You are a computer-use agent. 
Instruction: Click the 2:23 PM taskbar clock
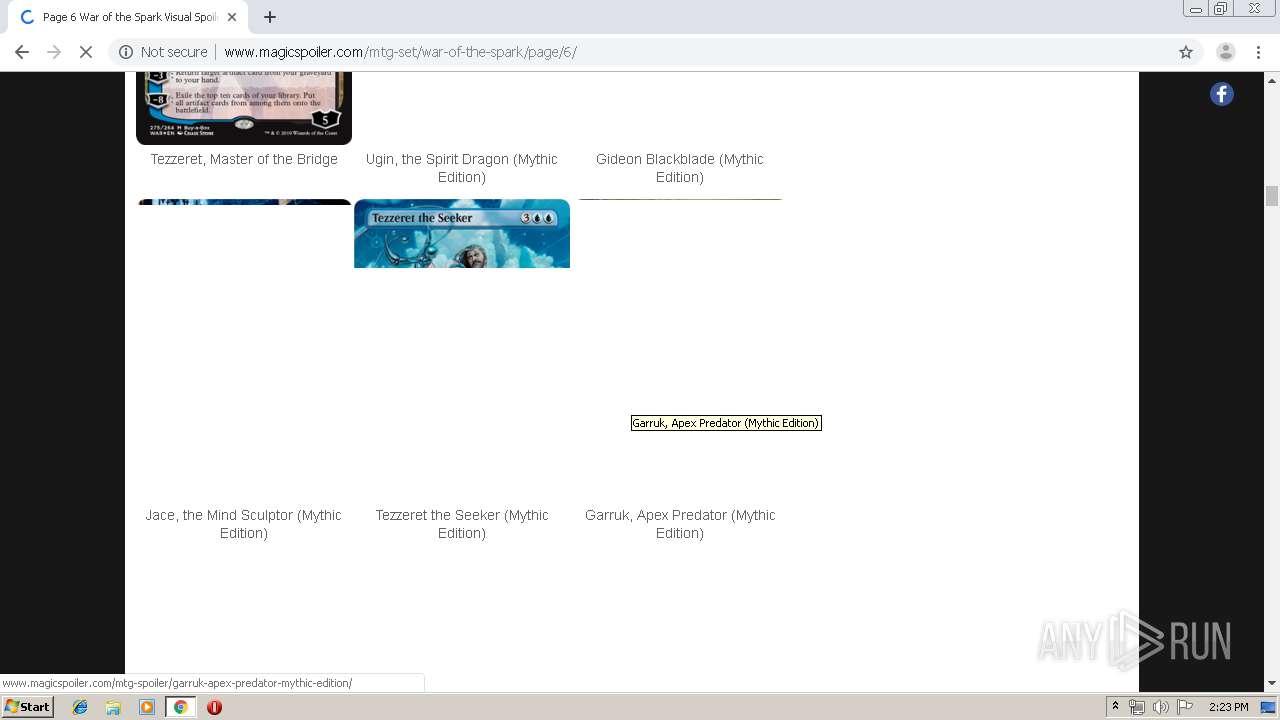(1229, 707)
